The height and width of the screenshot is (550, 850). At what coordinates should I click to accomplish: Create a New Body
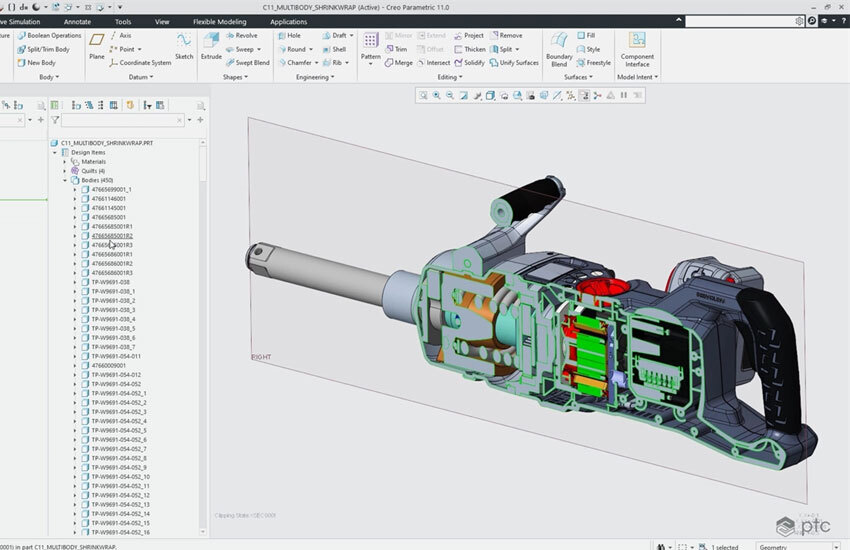point(36,63)
